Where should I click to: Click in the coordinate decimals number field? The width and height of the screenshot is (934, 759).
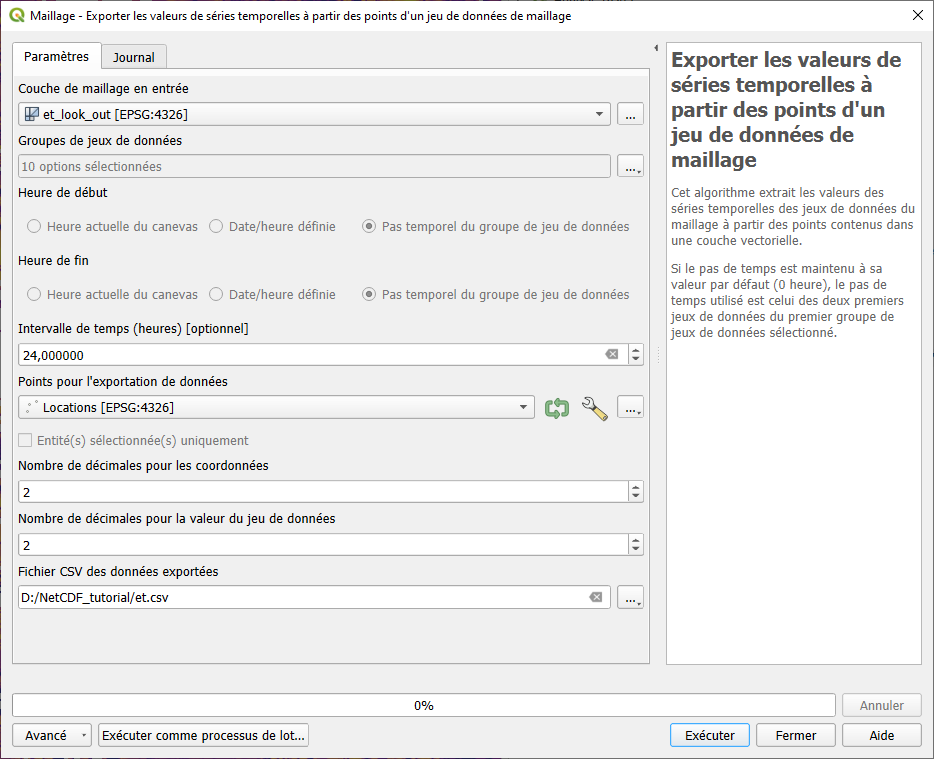320,492
